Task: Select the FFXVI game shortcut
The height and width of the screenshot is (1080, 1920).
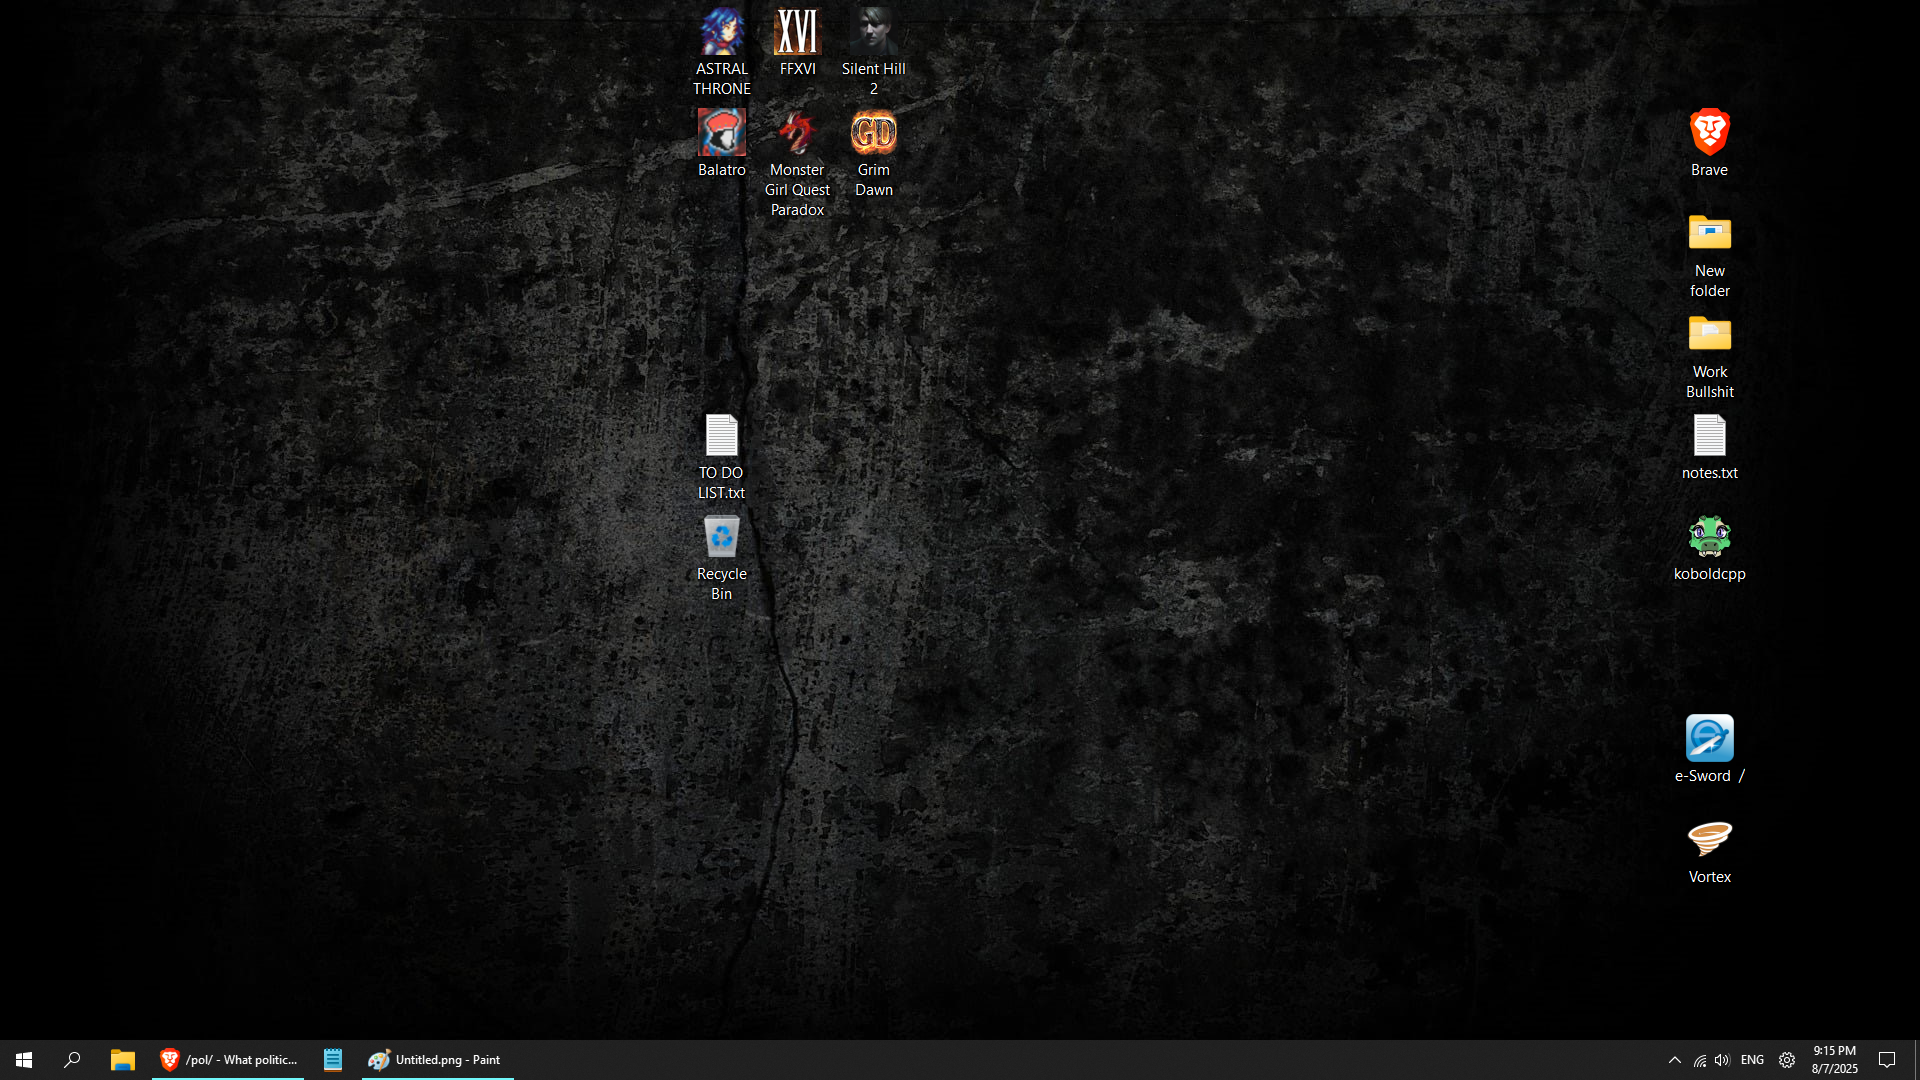Action: click(x=797, y=42)
